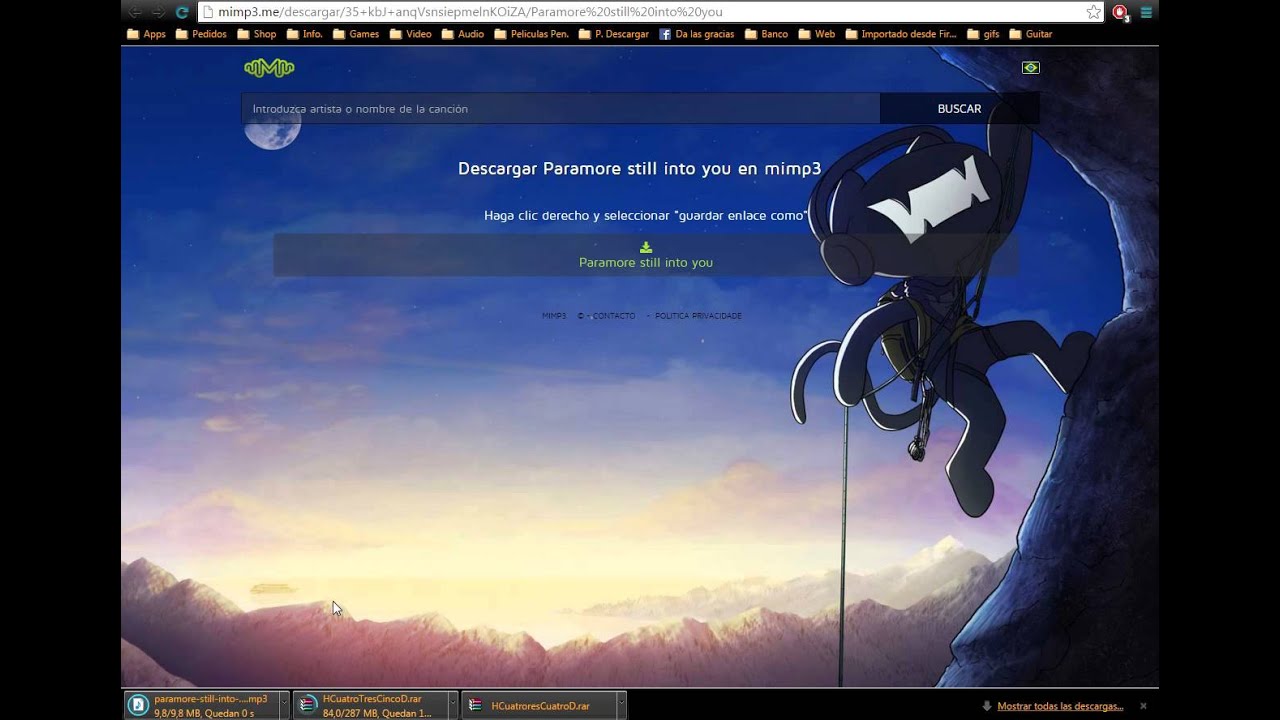Image resolution: width=1280 pixels, height=720 pixels.
Task: Click the green download arrow icon
Action: 646,247
